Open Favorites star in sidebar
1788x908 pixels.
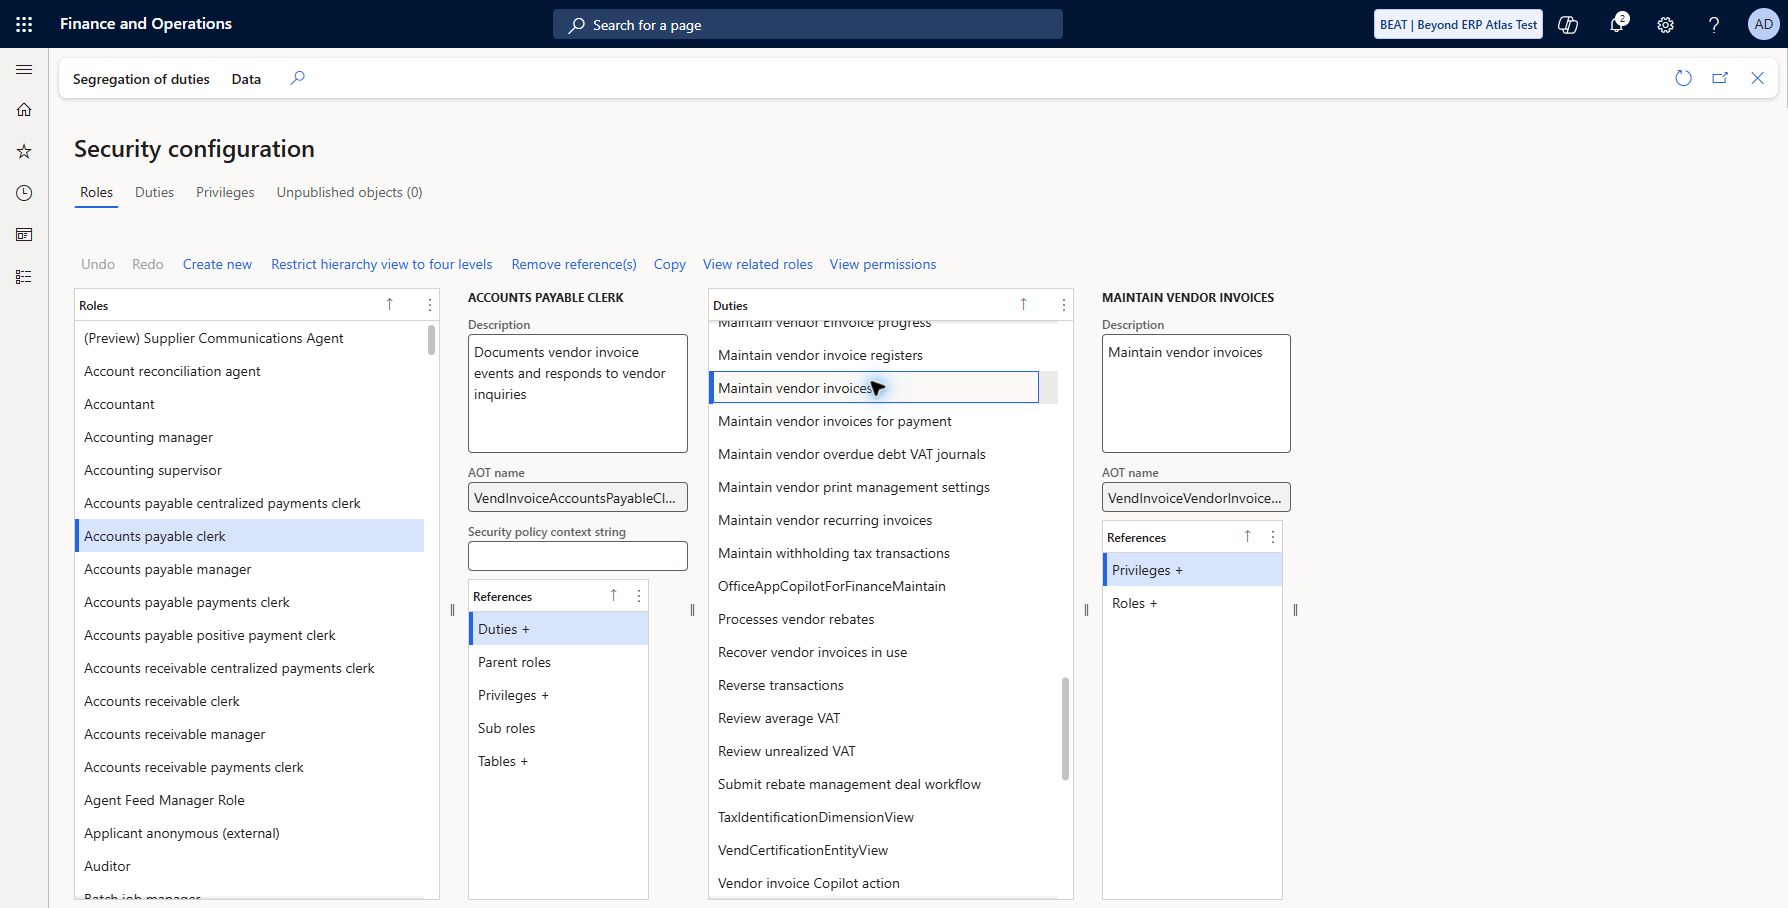click(24, 151)
